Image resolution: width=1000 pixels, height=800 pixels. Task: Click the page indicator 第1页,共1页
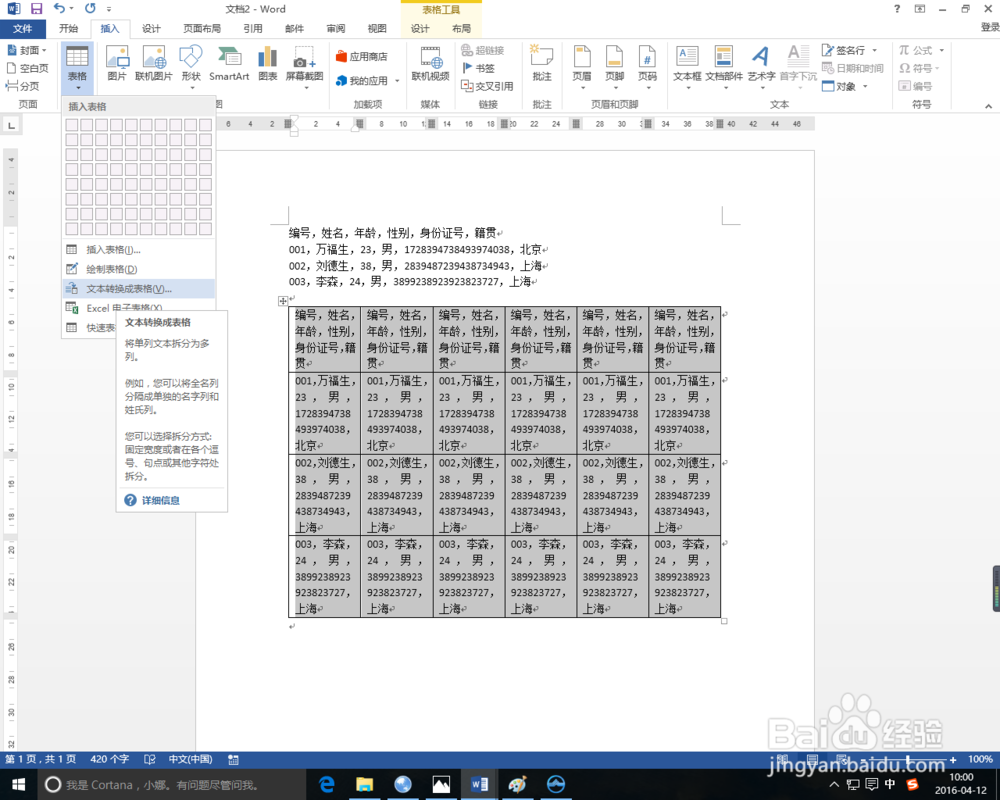(41, 759)
